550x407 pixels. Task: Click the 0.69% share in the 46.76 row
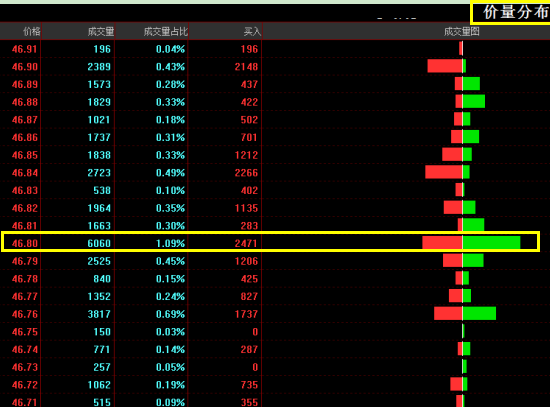170,314
